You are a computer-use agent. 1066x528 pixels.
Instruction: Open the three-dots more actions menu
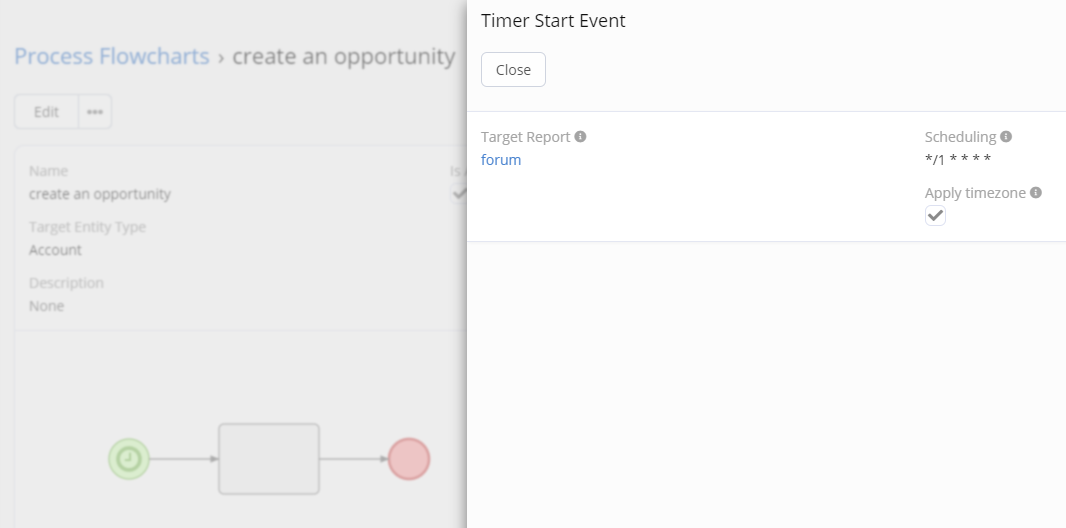tap(95, 112)
